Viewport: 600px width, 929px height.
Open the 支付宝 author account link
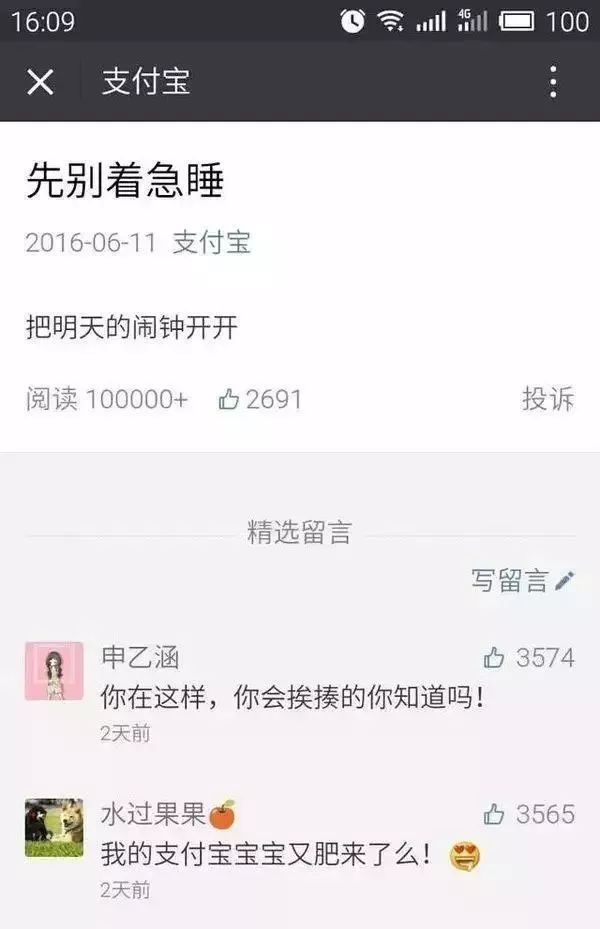211,243
